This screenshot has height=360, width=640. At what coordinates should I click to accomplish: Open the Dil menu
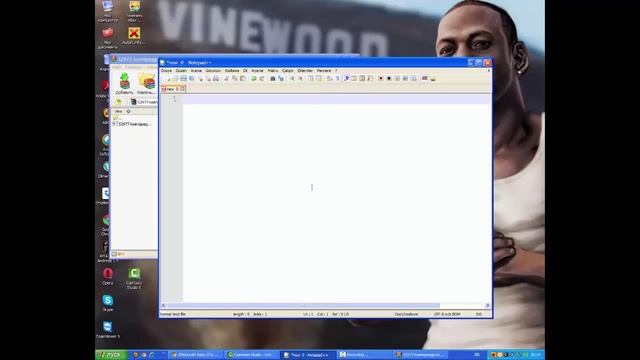click(x=245, y=71)
